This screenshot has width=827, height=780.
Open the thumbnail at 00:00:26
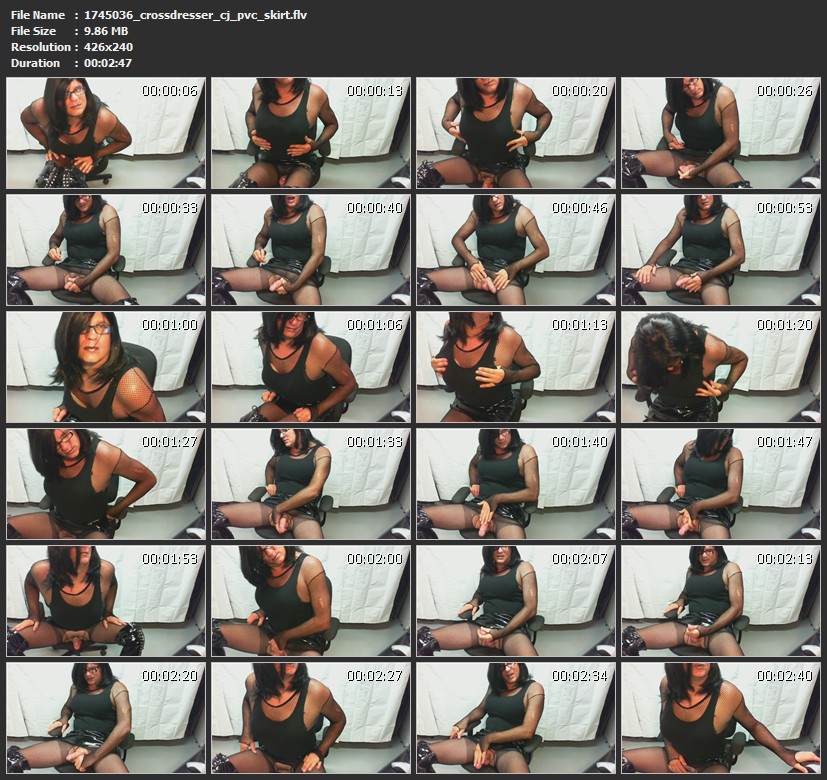721,133
